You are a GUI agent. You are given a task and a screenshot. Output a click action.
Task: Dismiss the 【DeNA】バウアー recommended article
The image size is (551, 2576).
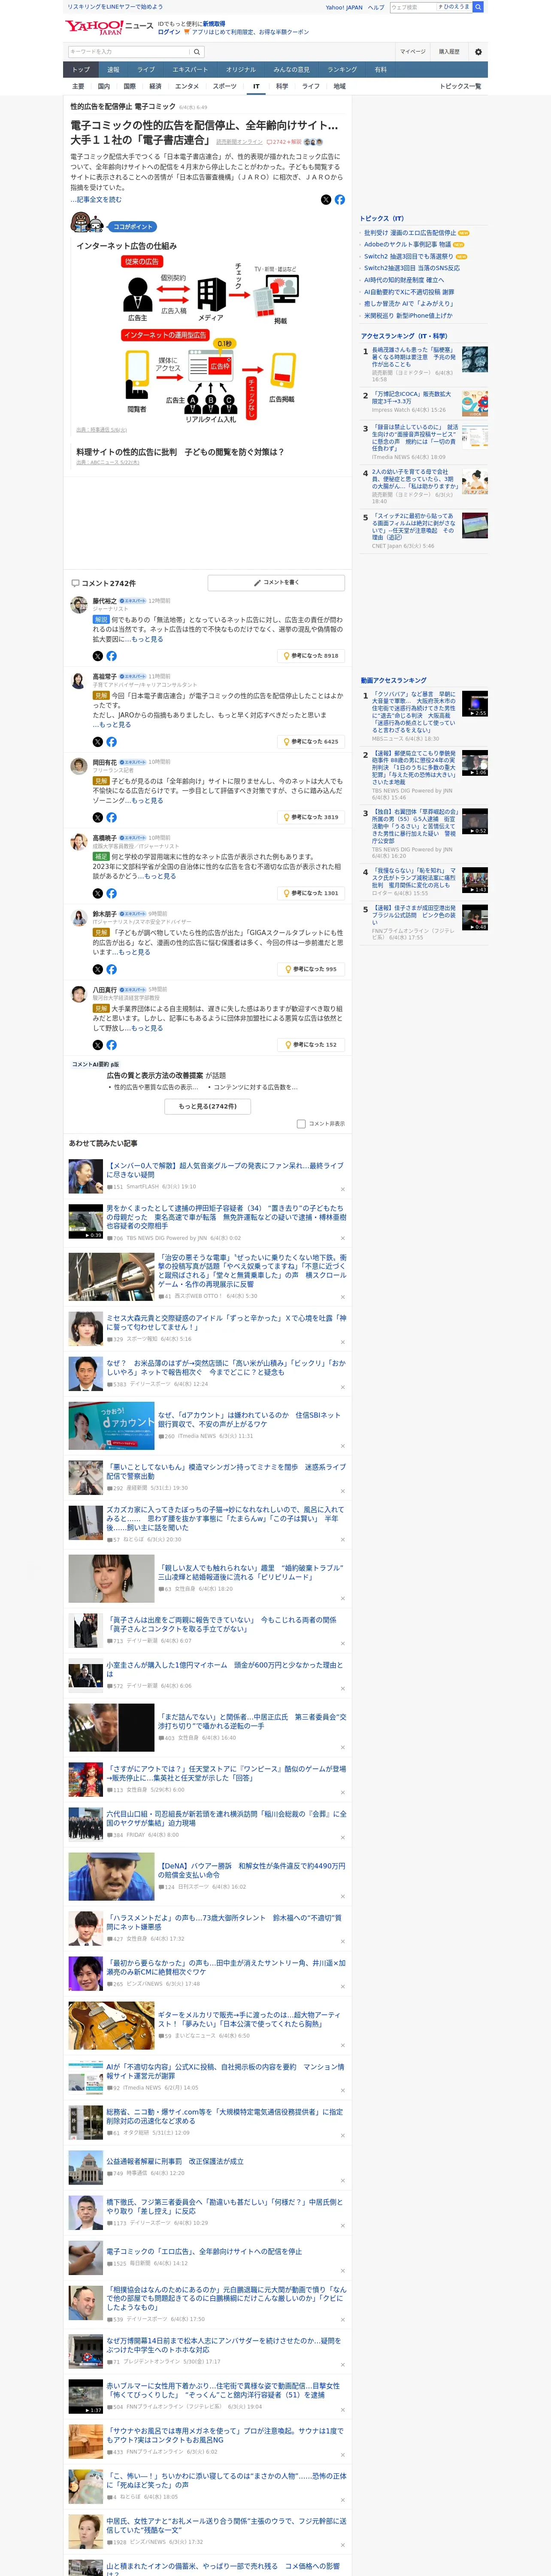tap(343, 1896)
